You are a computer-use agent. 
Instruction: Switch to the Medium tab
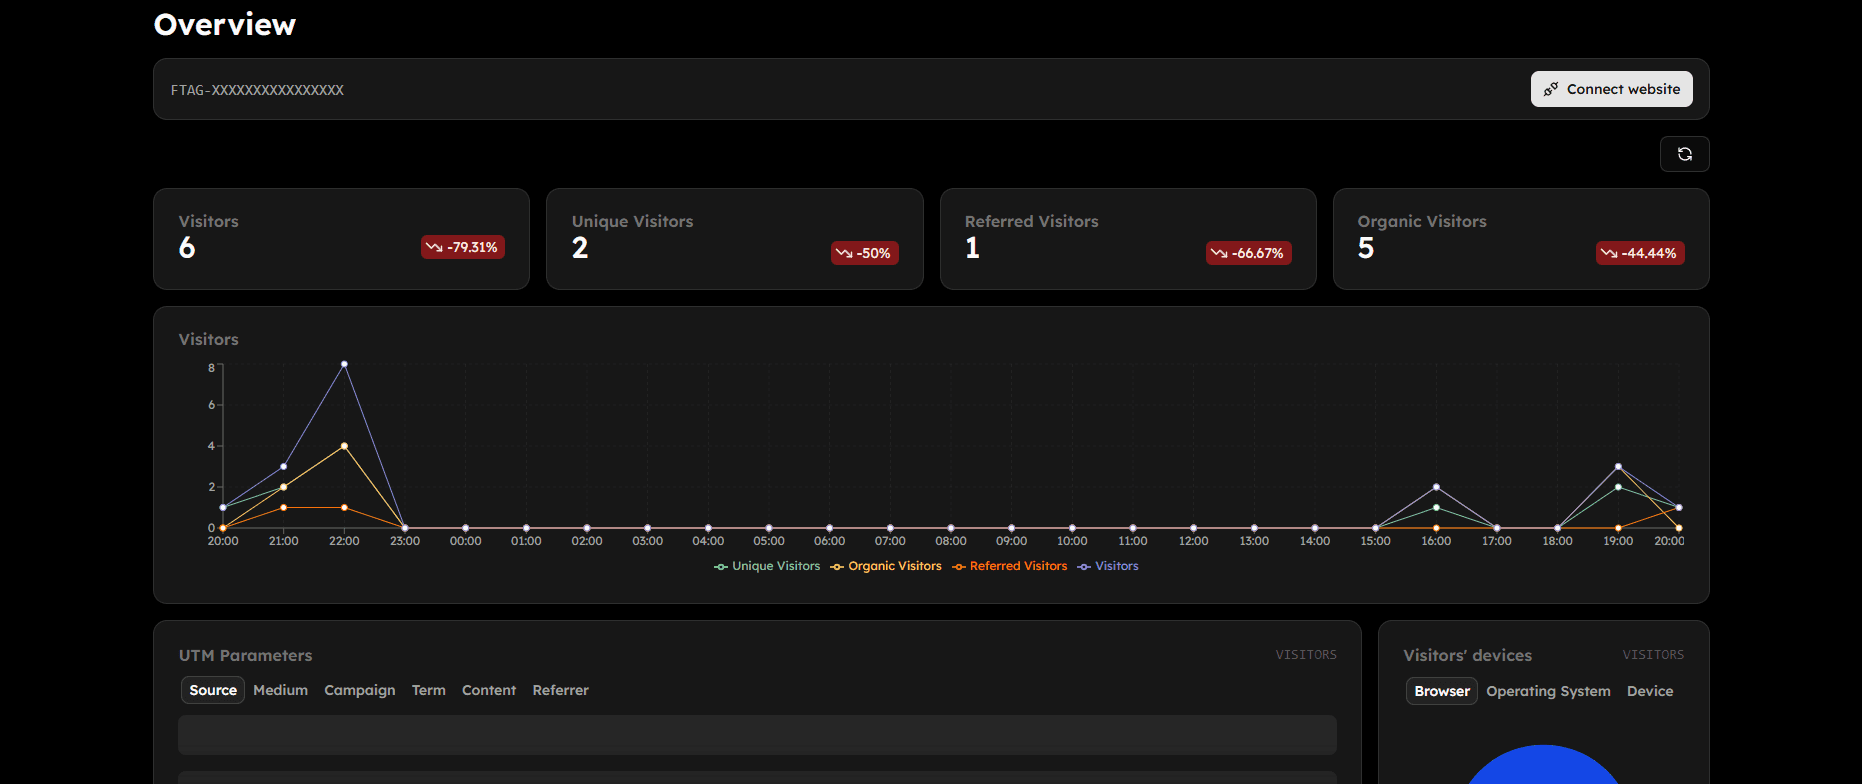tap(280, 690)
